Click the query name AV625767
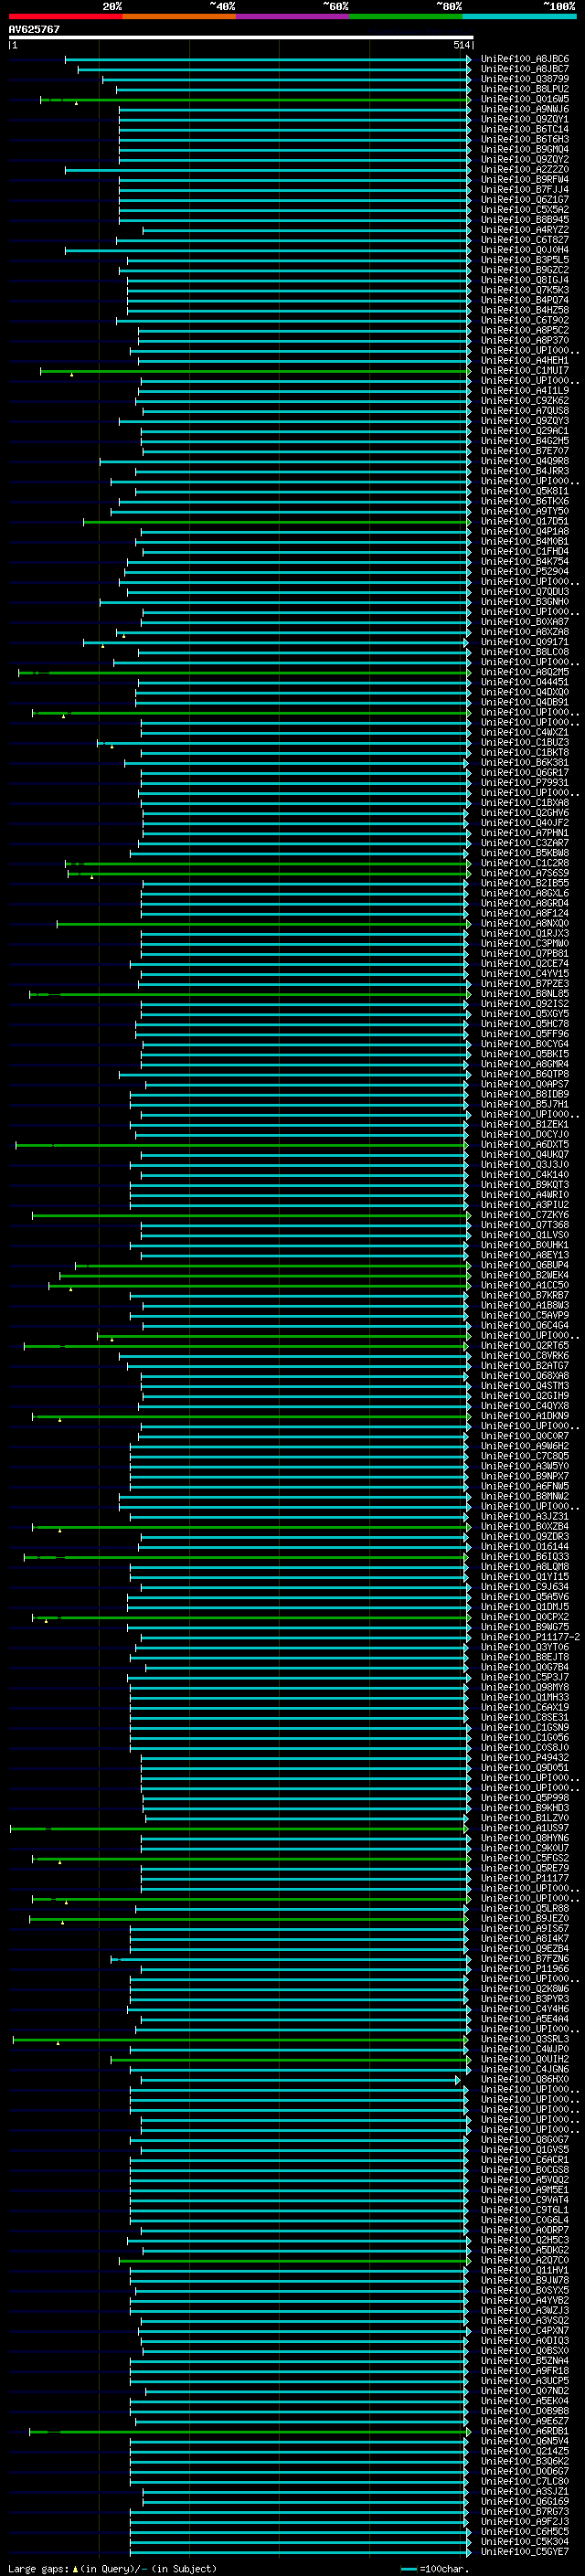Screen dimensions: 585x2576 click(34, 29)
